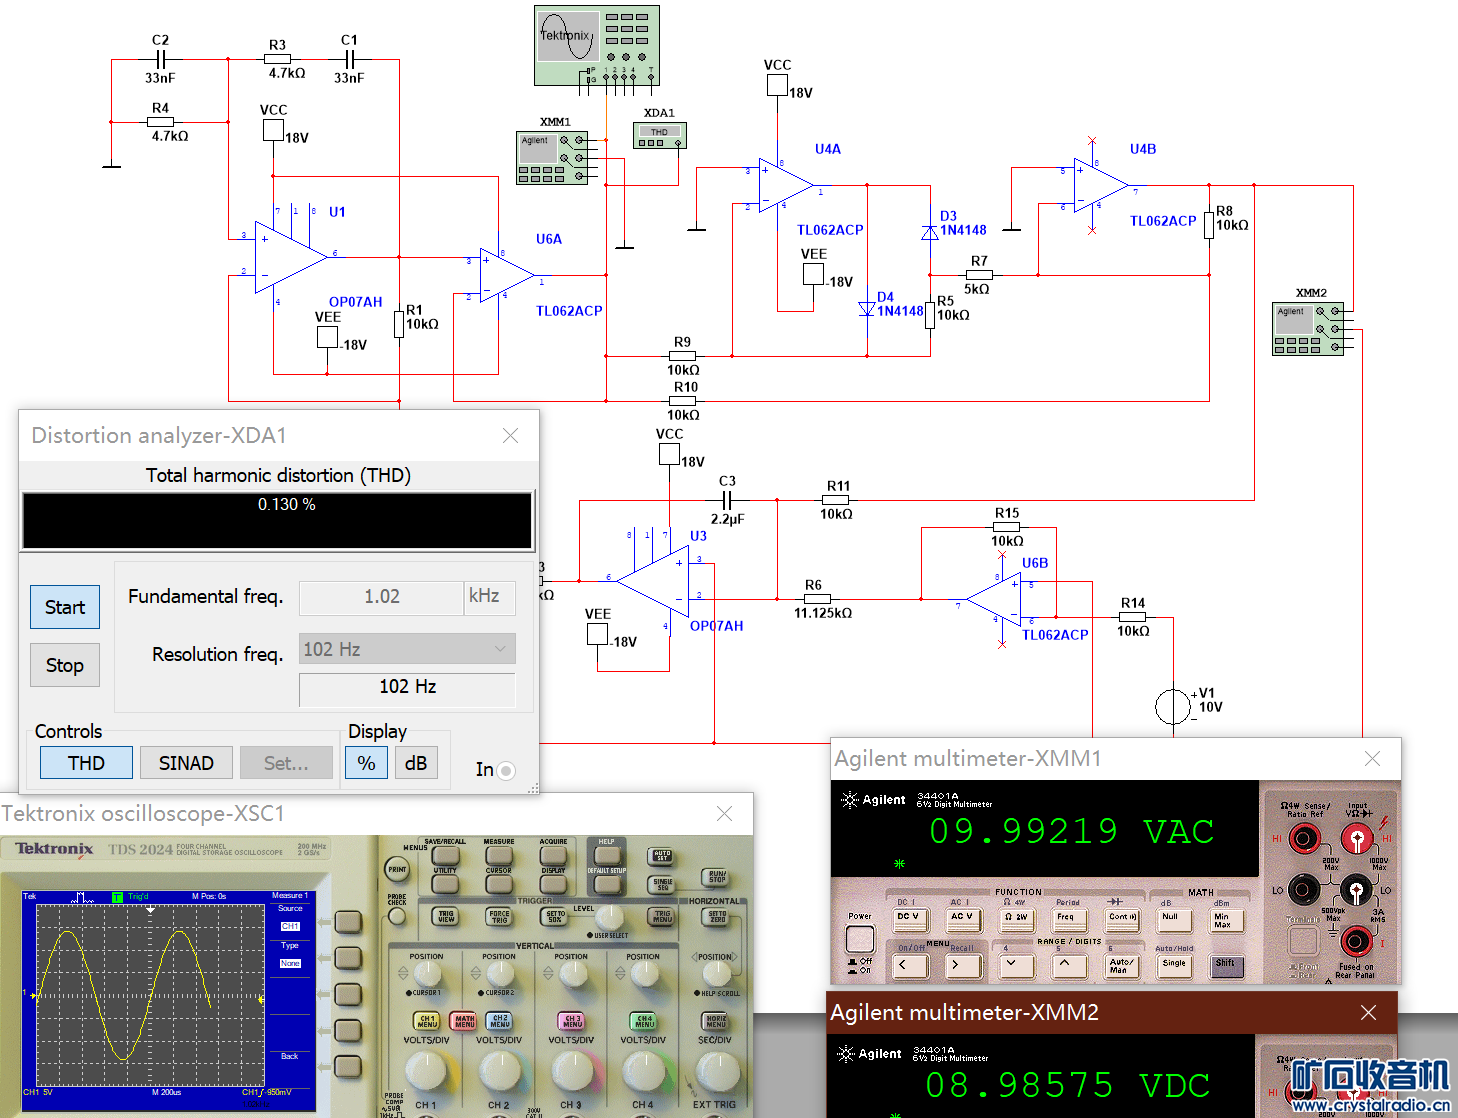Toggle Auto/Man range on XMM1 multimeter
Viewport: 1458px width, 1118px height.
click(x=1121, y=965)
